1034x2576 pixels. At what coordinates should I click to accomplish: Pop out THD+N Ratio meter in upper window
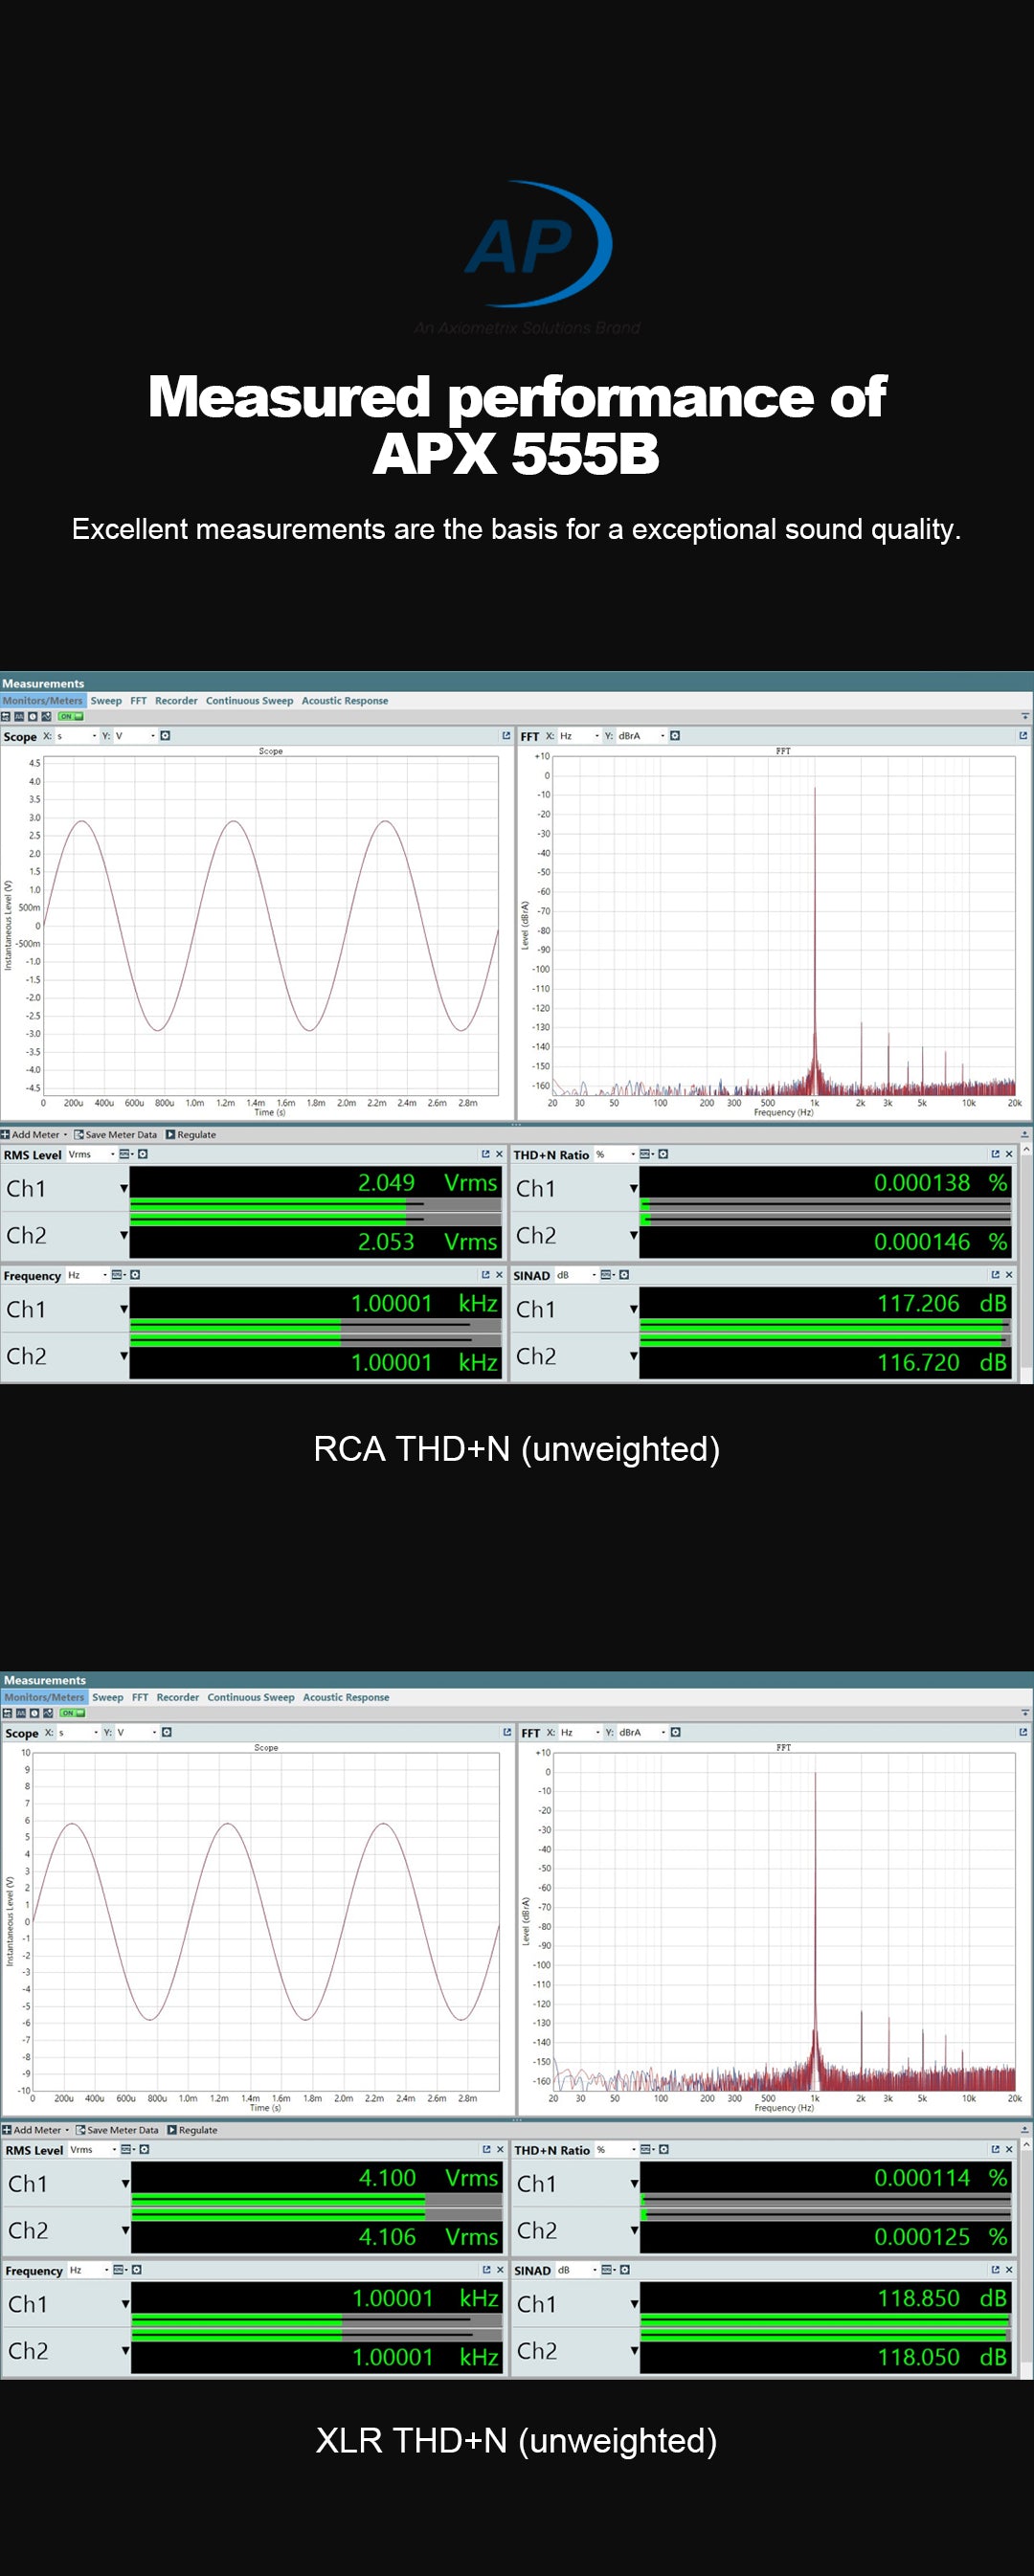995,1154
